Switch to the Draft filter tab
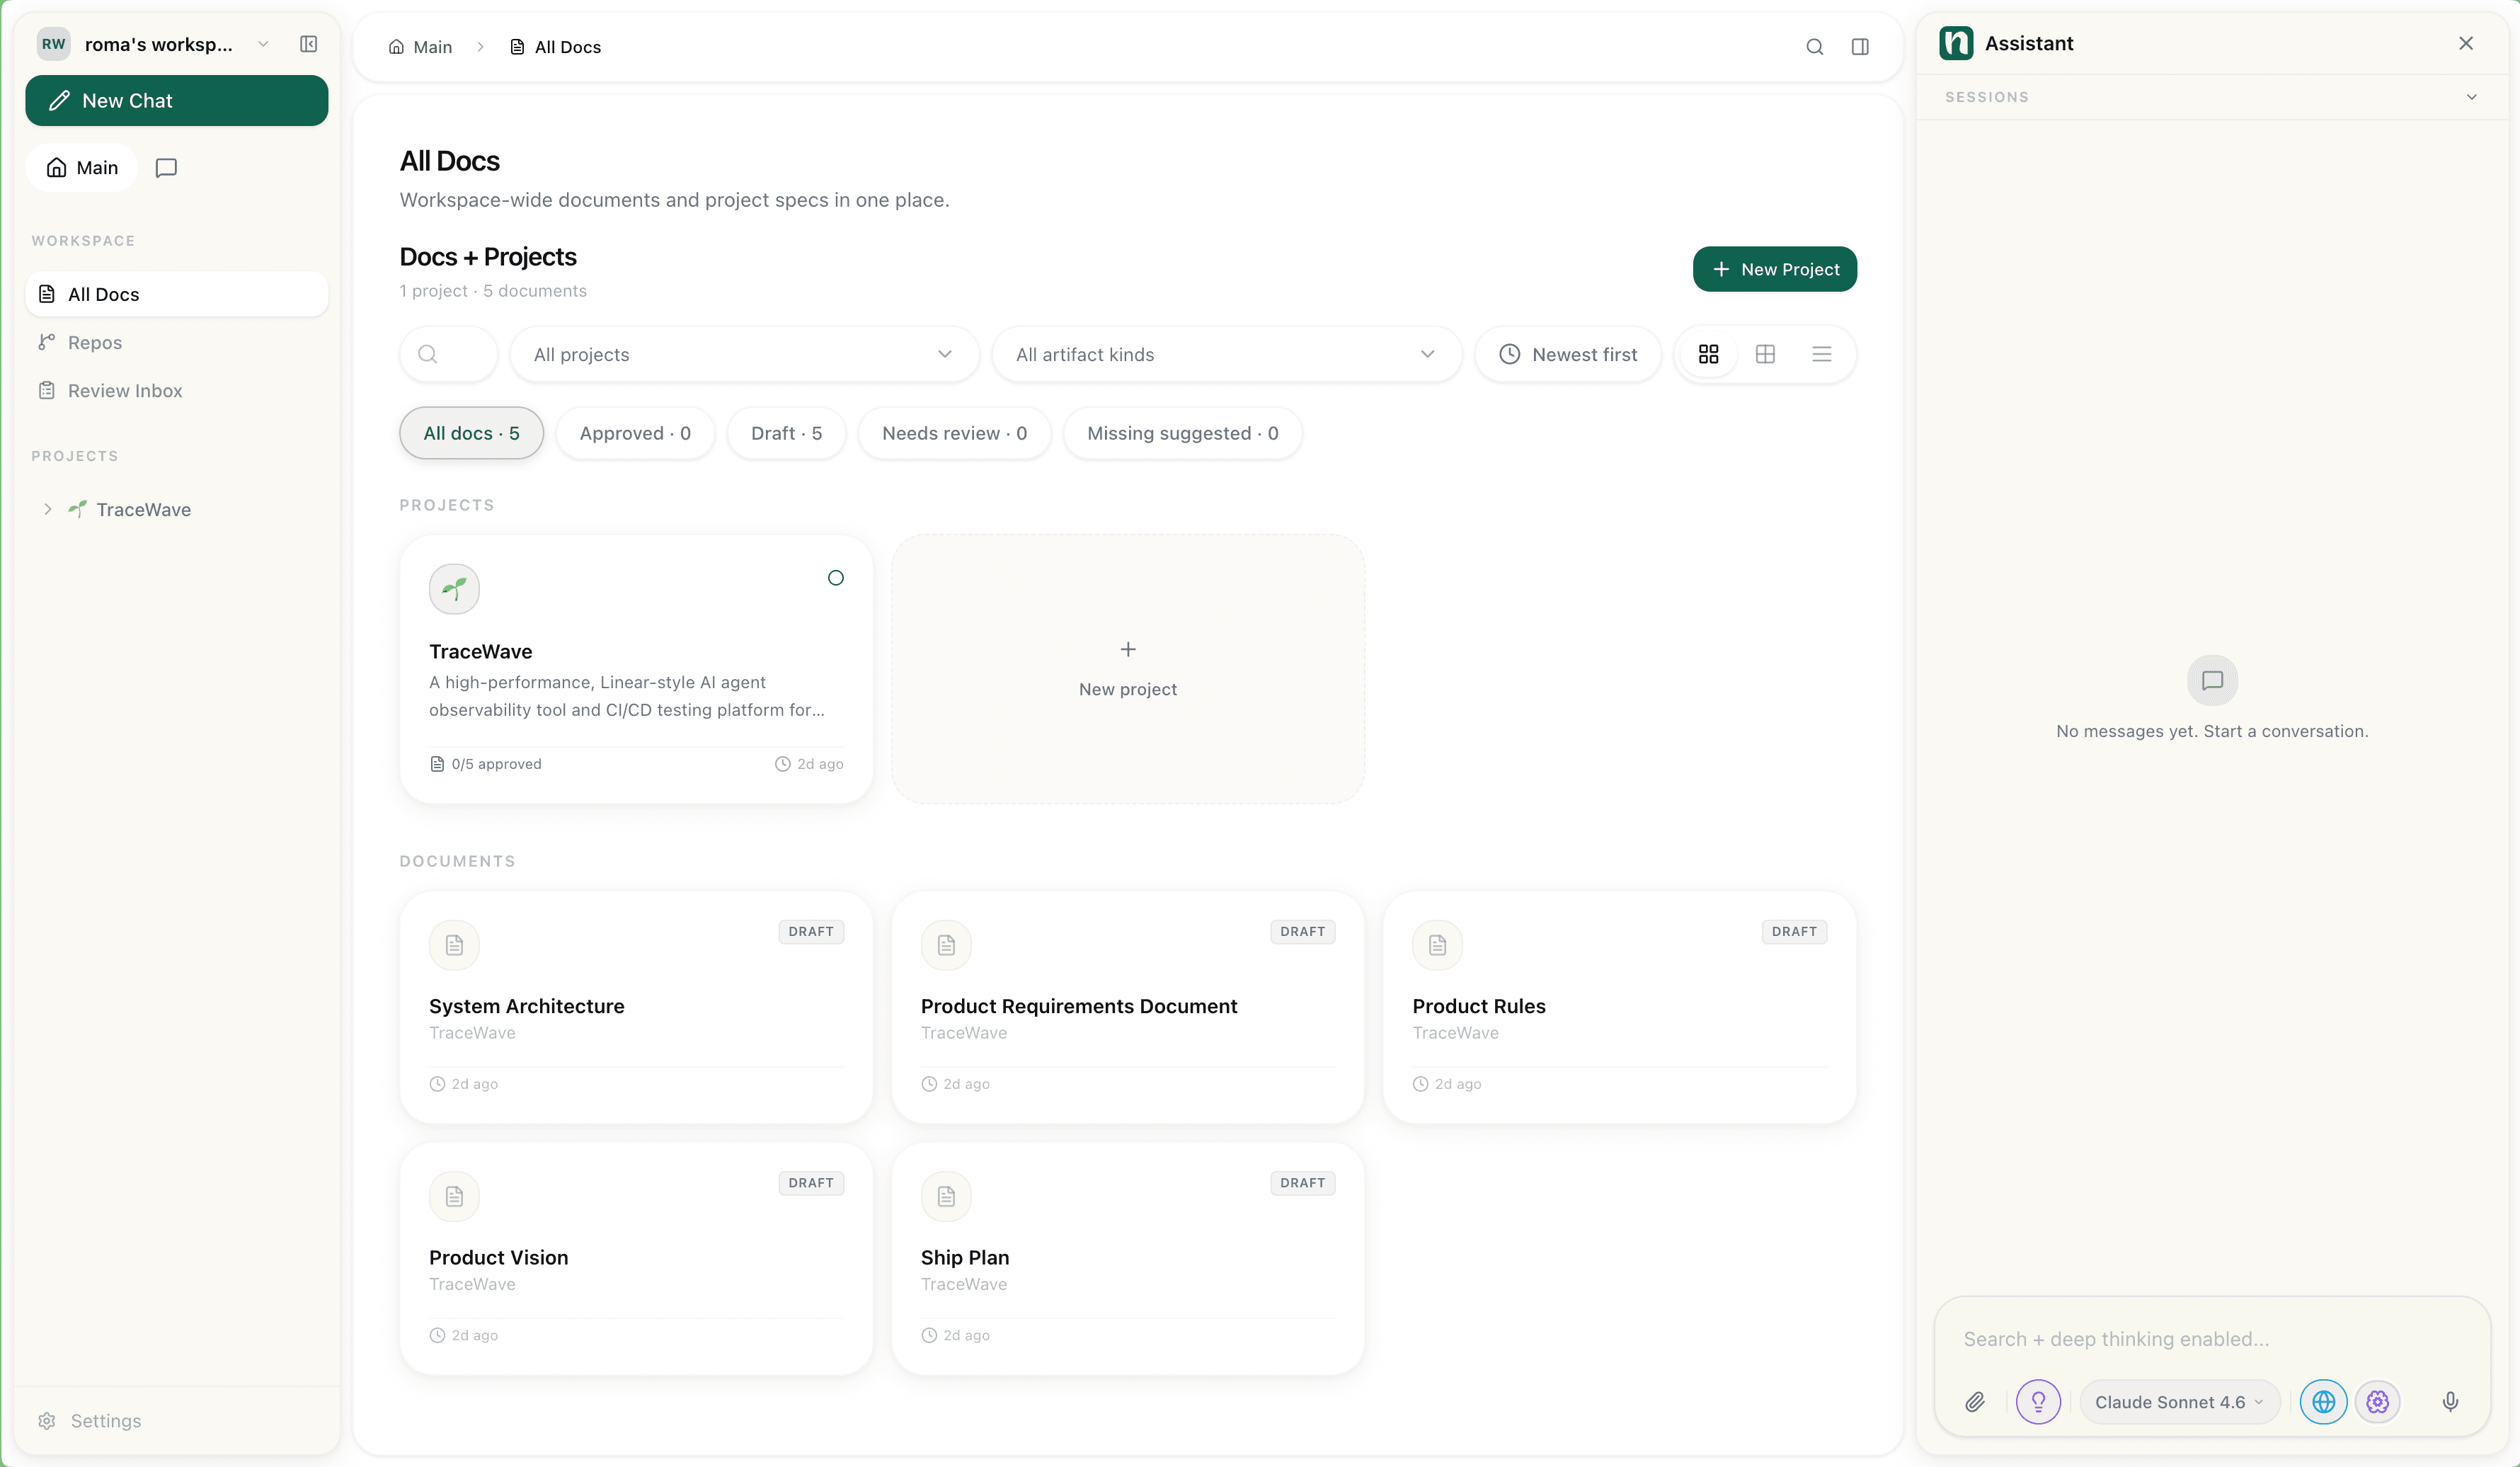This screenshot has width=2520, height=1467. tap(786, 433)
